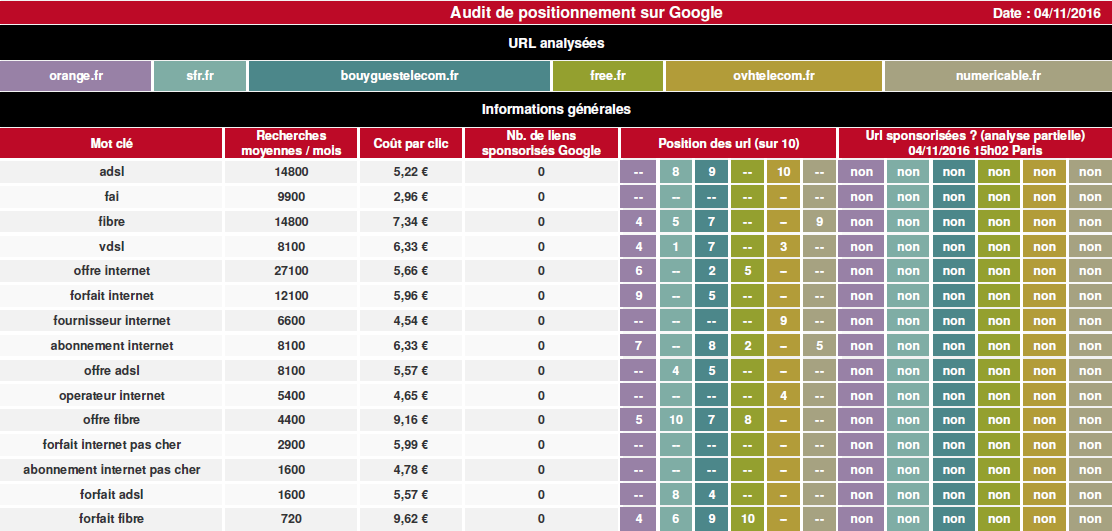Select the 'adsl' keyword cell
The image size is (1112, 531).
pyautogui.click(x=111, y=172)
